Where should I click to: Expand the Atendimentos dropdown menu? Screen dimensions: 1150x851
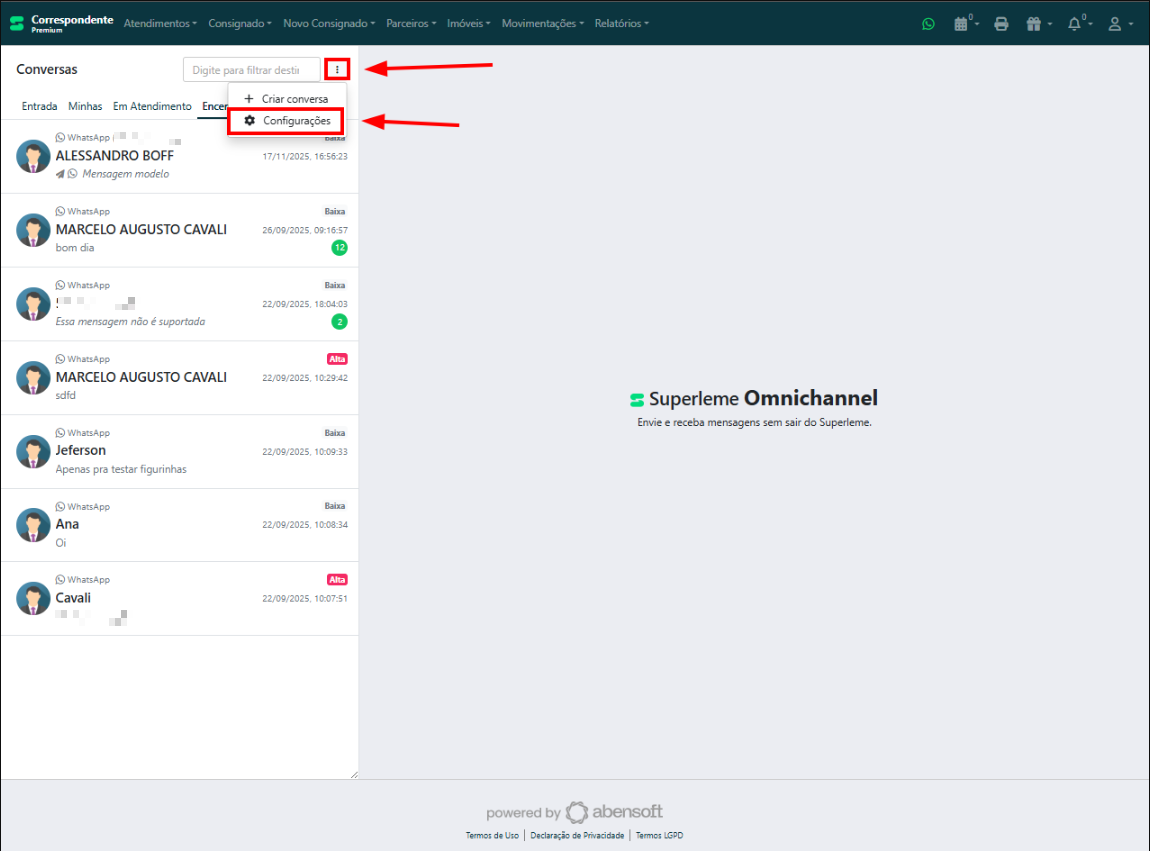(x=160, y=23)
